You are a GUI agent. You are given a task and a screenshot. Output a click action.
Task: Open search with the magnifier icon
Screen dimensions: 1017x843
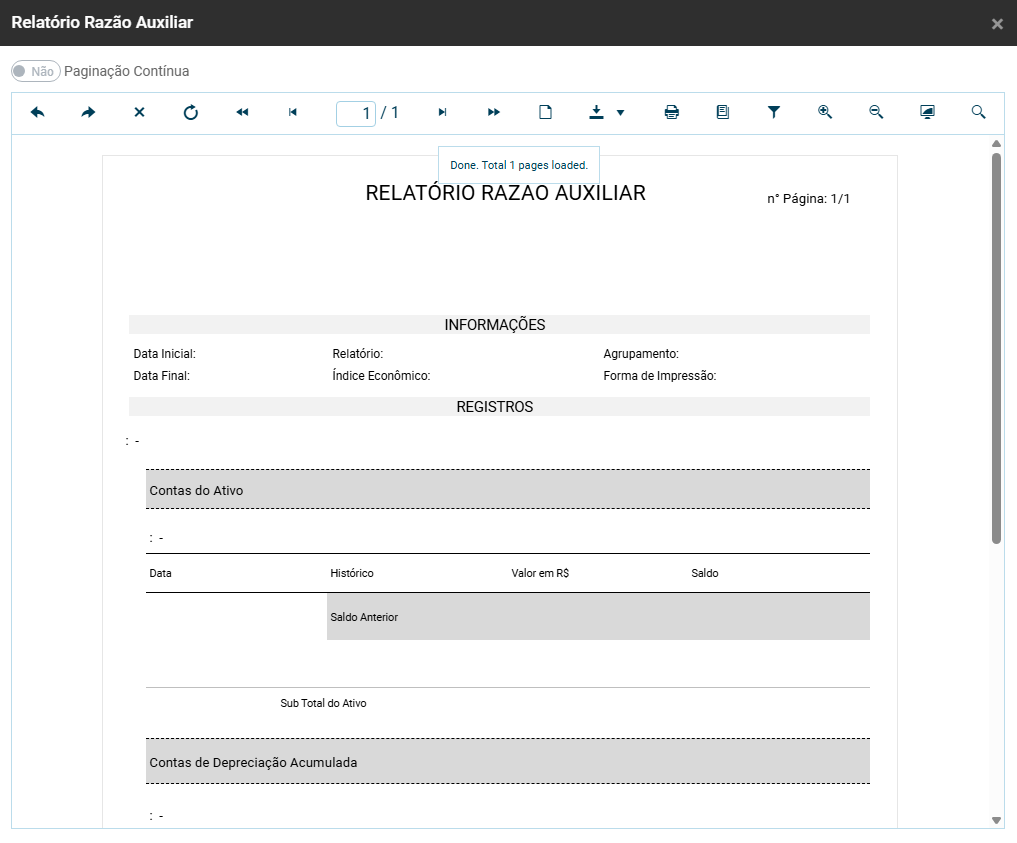pos(978,113)
